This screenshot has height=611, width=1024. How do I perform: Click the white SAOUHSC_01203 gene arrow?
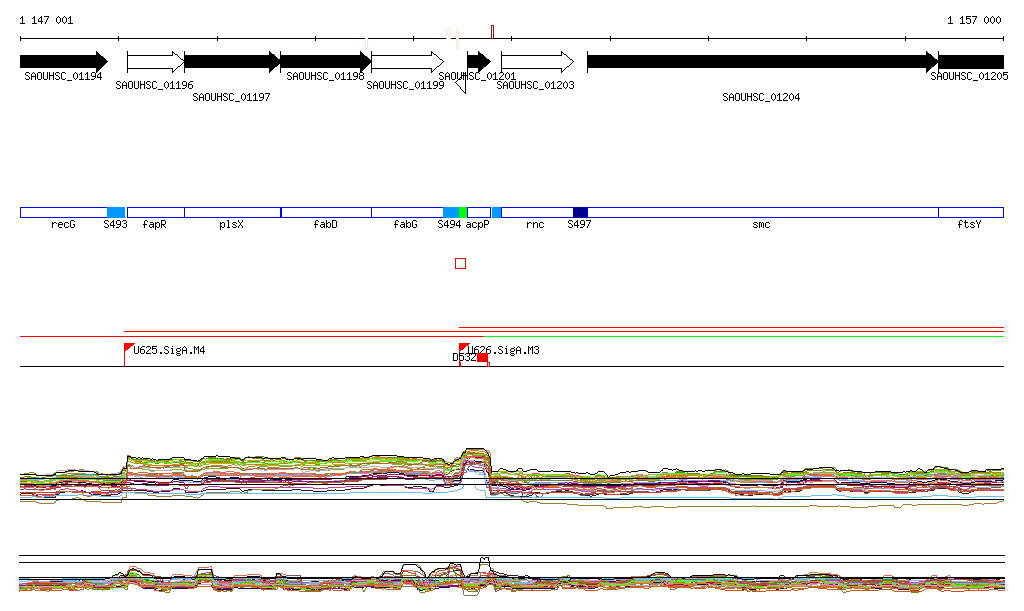point(537,62)
